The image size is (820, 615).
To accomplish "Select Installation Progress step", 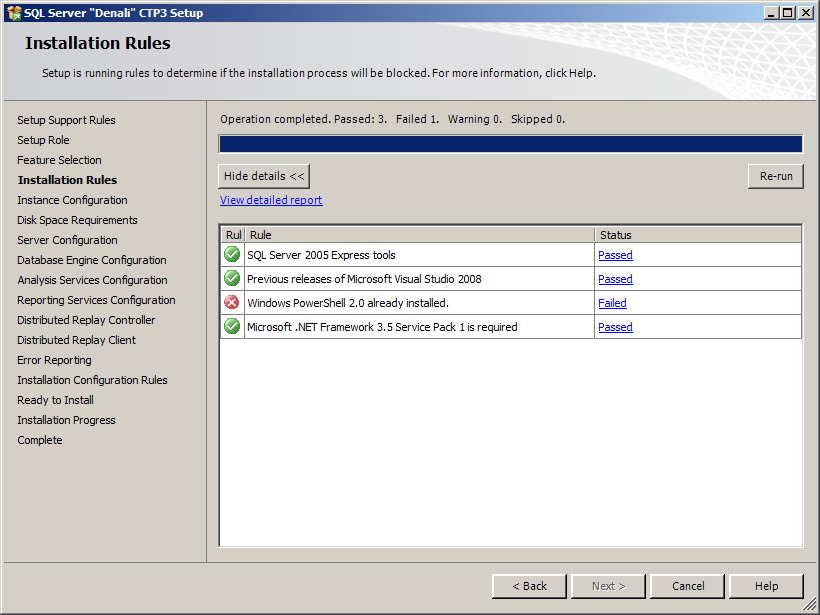I will (66, 420).
